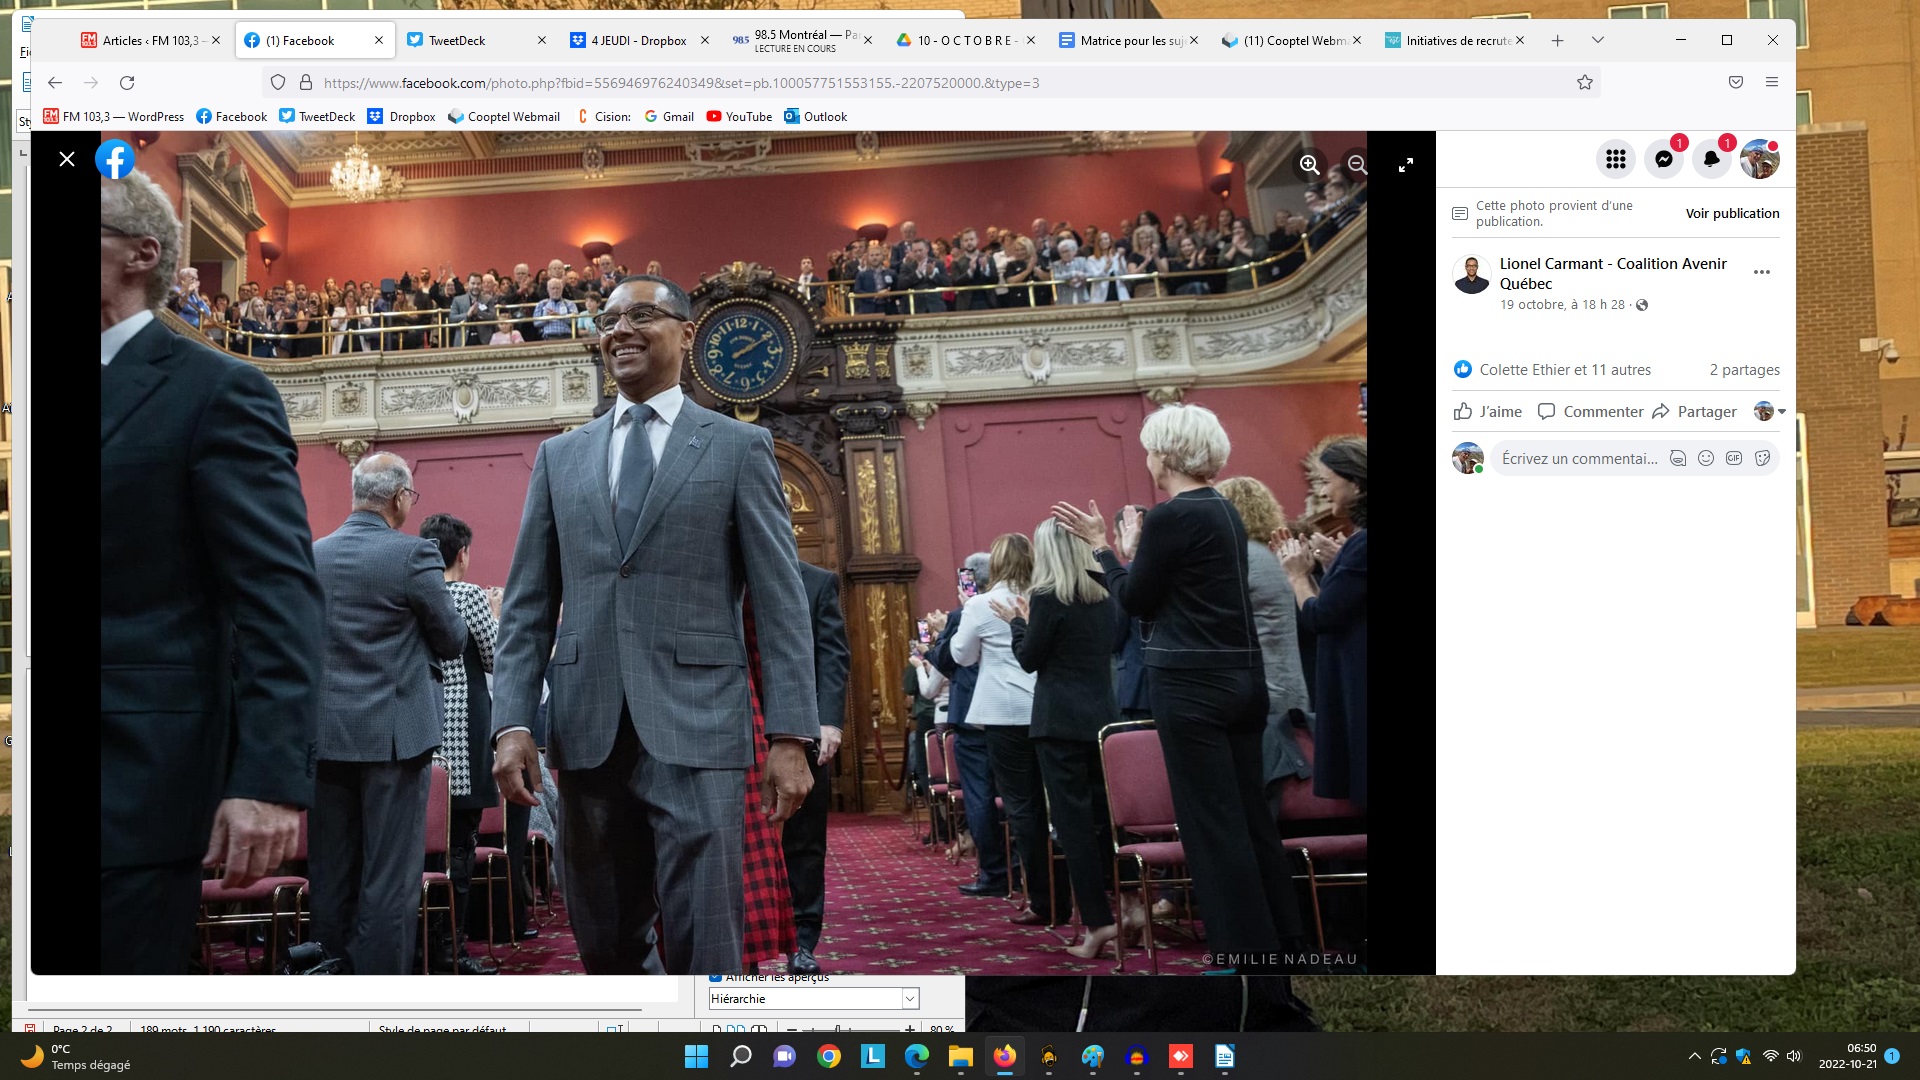Open the Hiérarchie combo box
1920x1080 pixels.
pyautogui.click(x=910, y=999)
